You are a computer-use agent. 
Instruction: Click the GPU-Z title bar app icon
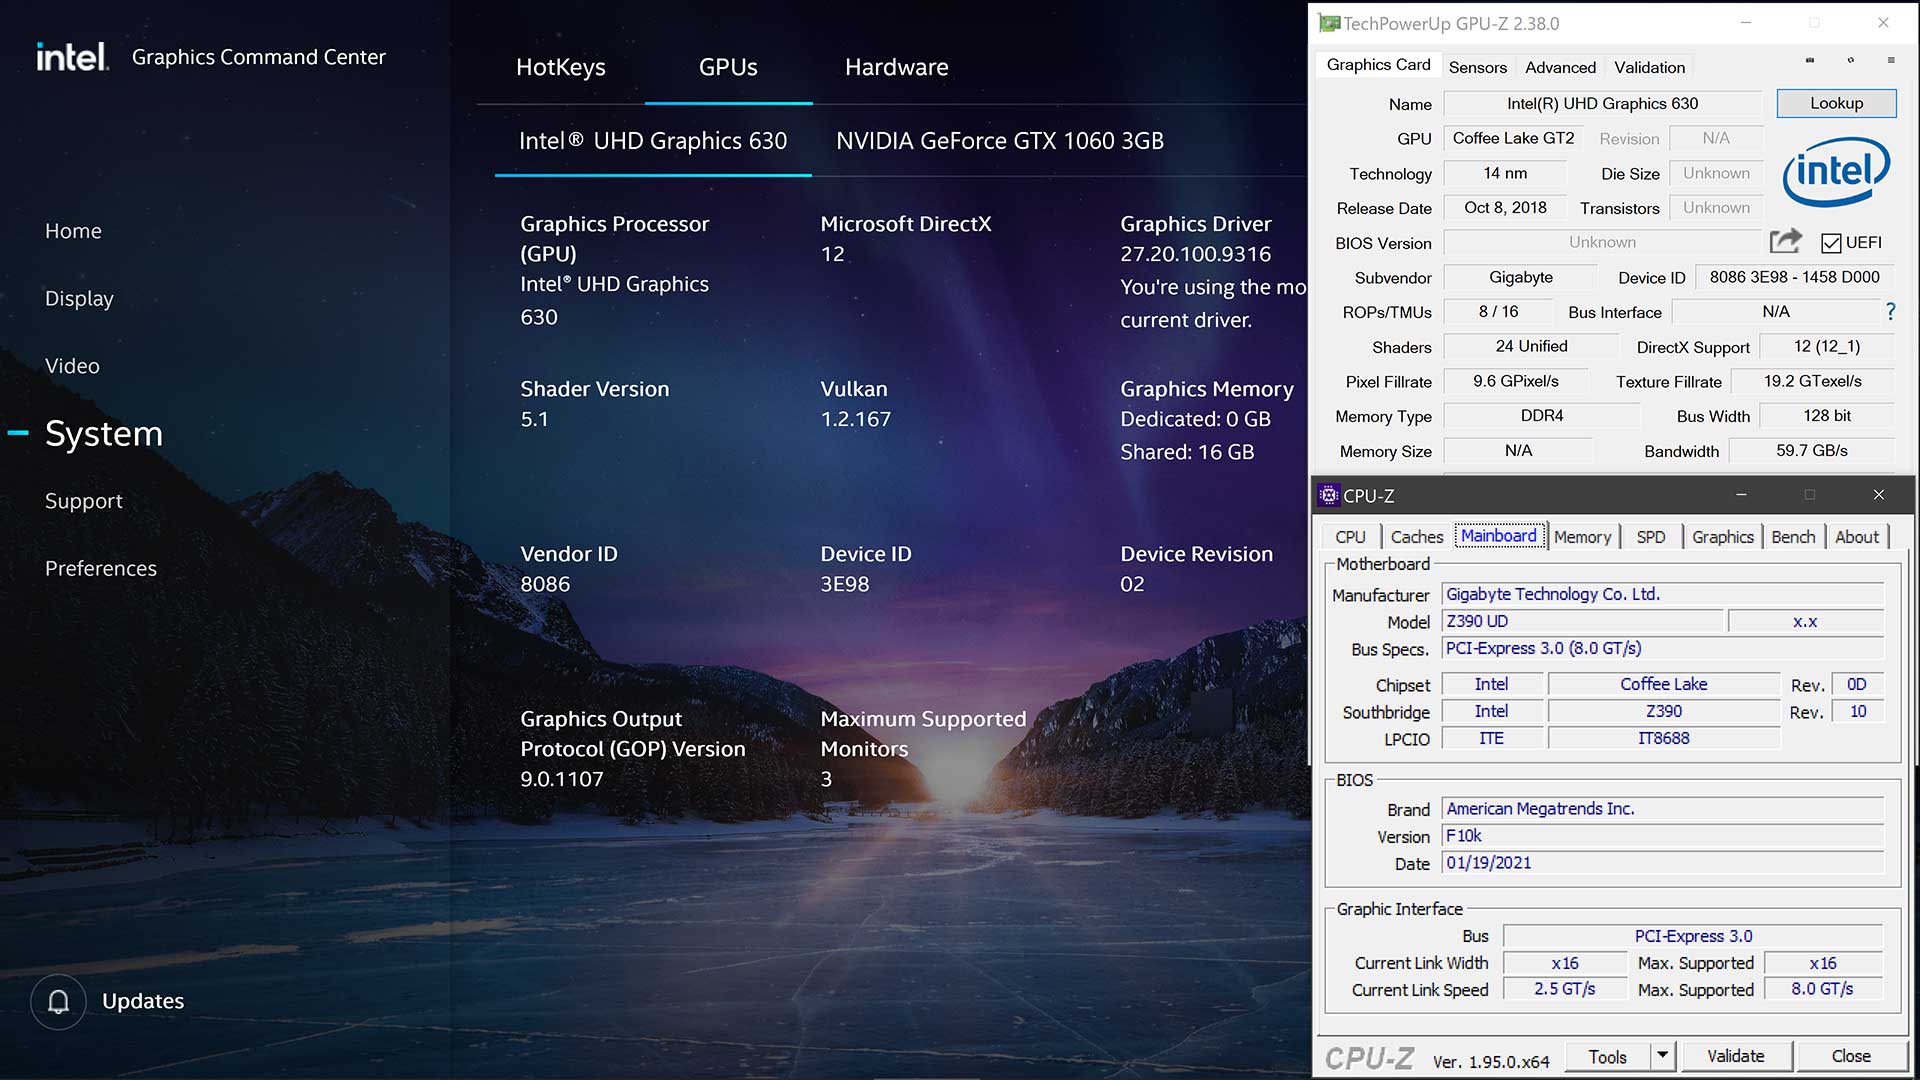tap(1329, 23)
